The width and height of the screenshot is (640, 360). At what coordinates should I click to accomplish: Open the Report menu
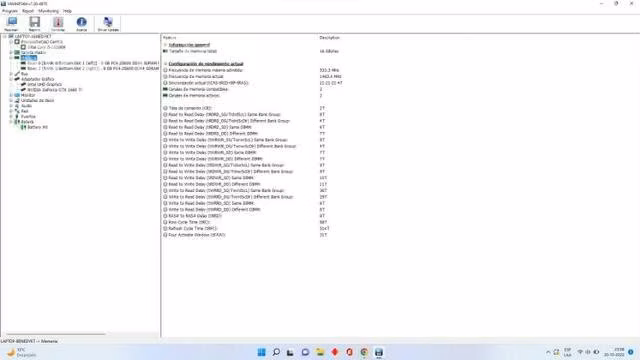point(28,11)
